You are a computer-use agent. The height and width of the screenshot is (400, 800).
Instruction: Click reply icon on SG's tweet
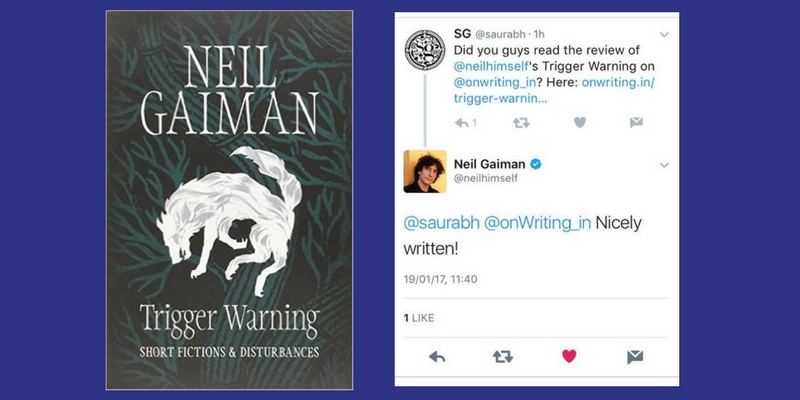point(462,122)
